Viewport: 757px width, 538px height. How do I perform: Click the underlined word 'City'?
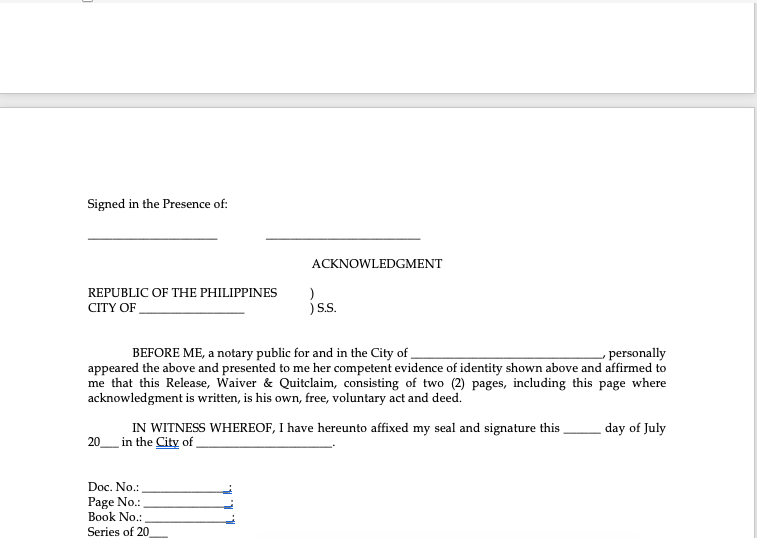point(167,442)
